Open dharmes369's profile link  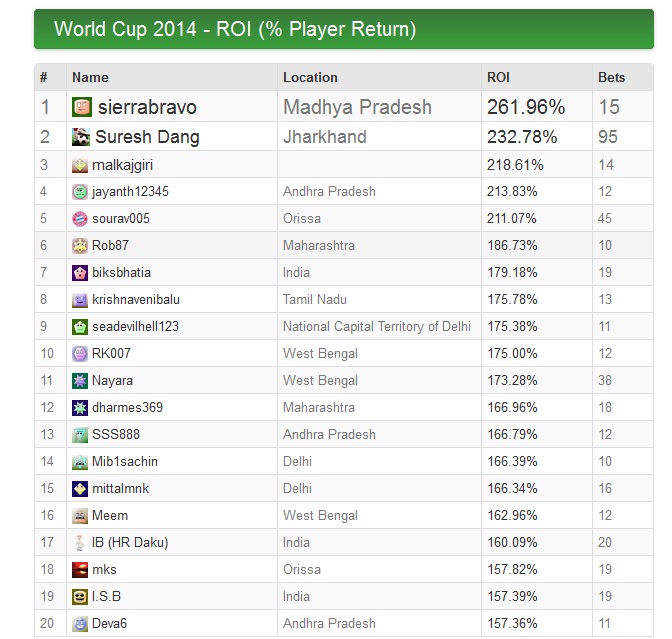tap(128, 408)
